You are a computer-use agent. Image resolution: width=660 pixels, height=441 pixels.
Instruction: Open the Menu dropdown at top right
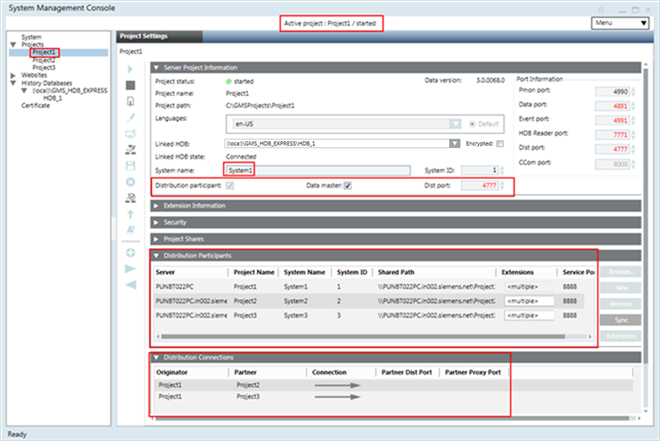612,21
